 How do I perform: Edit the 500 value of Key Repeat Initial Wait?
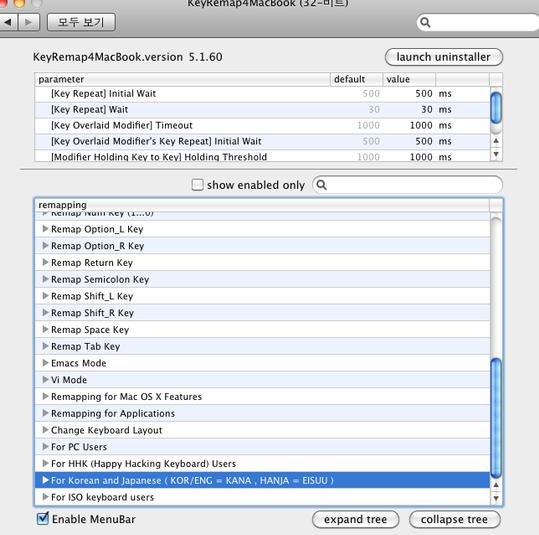click(x=424, y=94)
